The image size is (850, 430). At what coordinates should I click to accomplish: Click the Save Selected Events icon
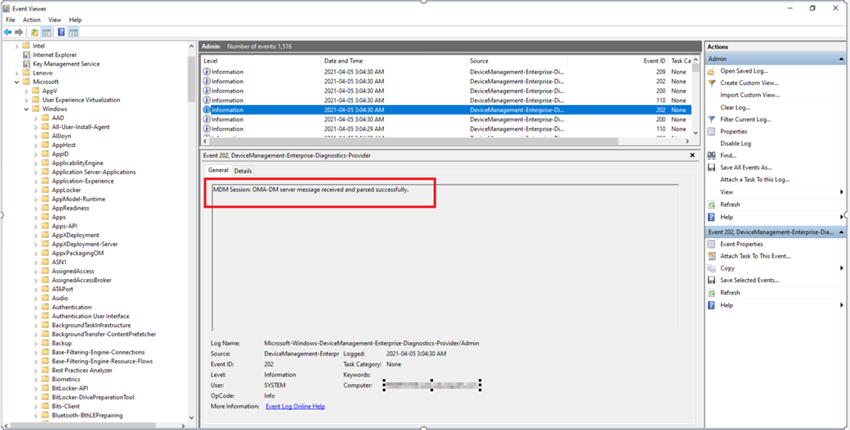[x=711, y=280]
